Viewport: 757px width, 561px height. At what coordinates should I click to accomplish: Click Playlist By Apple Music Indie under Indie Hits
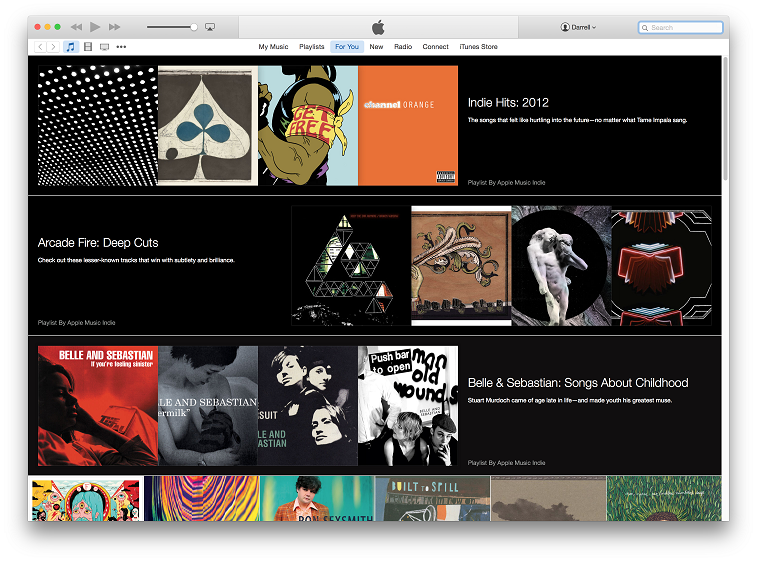point(506,182)
